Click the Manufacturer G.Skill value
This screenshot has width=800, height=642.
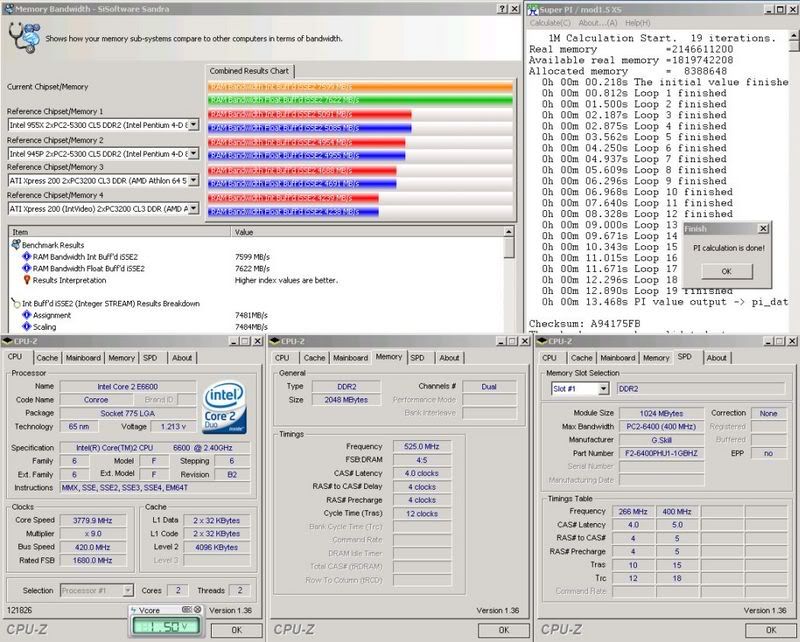point(661,440)
